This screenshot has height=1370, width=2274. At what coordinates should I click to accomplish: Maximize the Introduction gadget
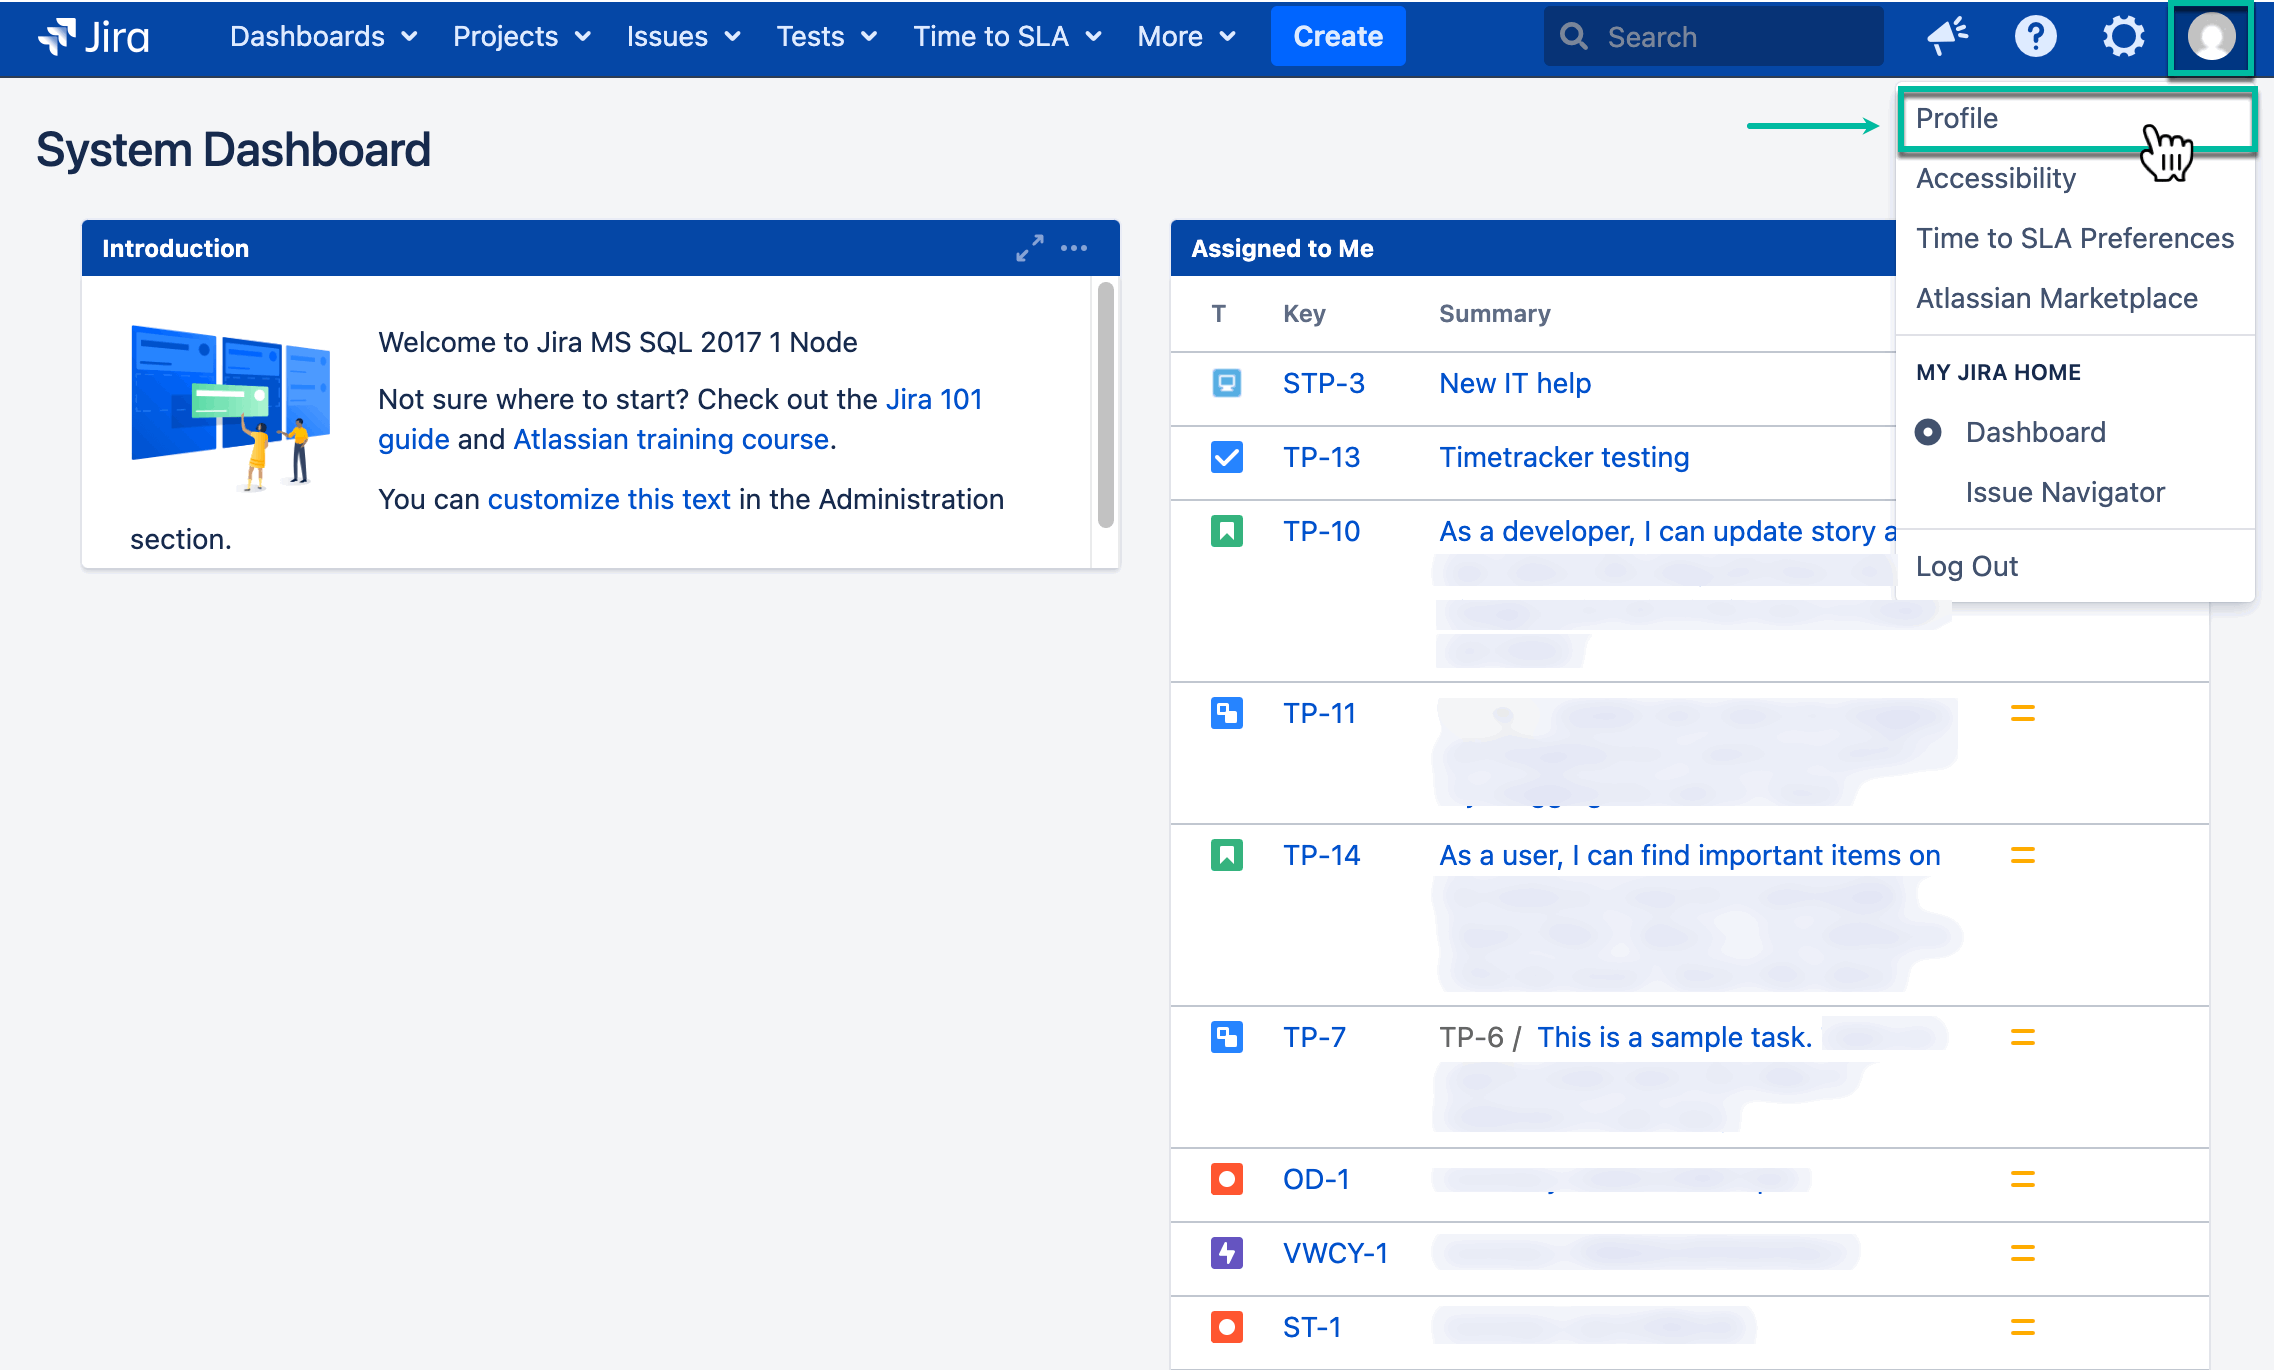1029,248
